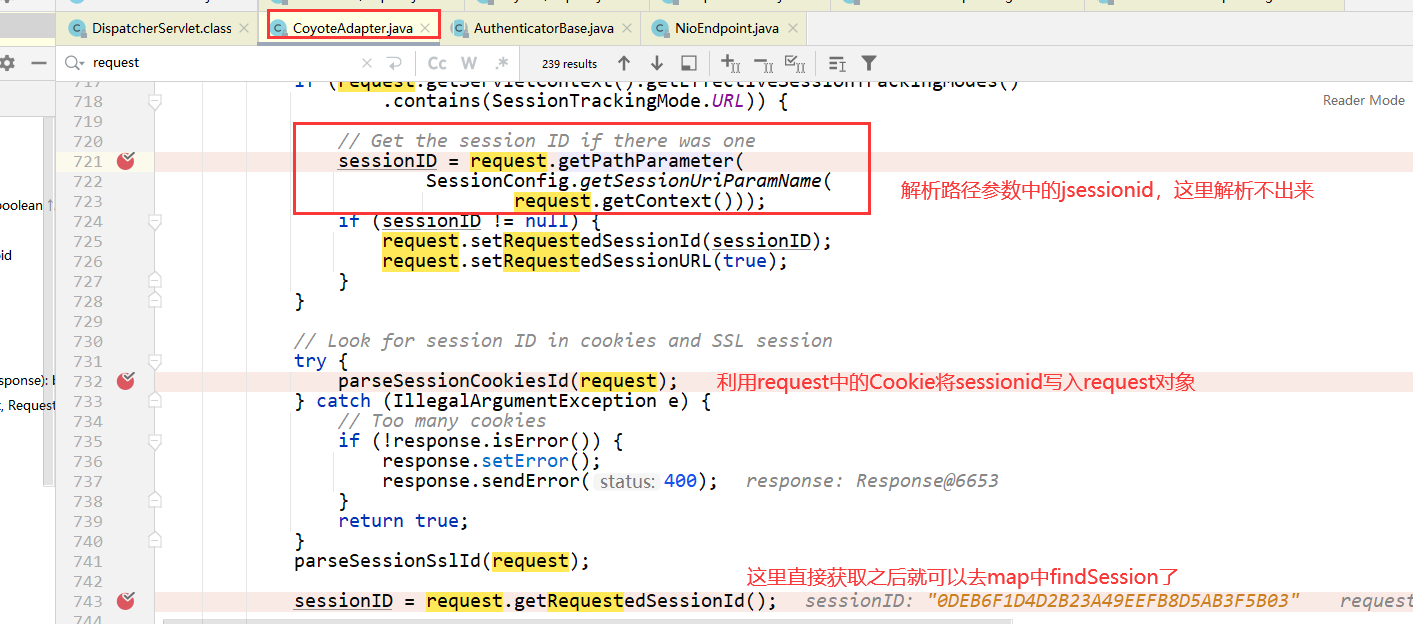Enable match case in search bar
1413x624 pixels.
point(437,62)
